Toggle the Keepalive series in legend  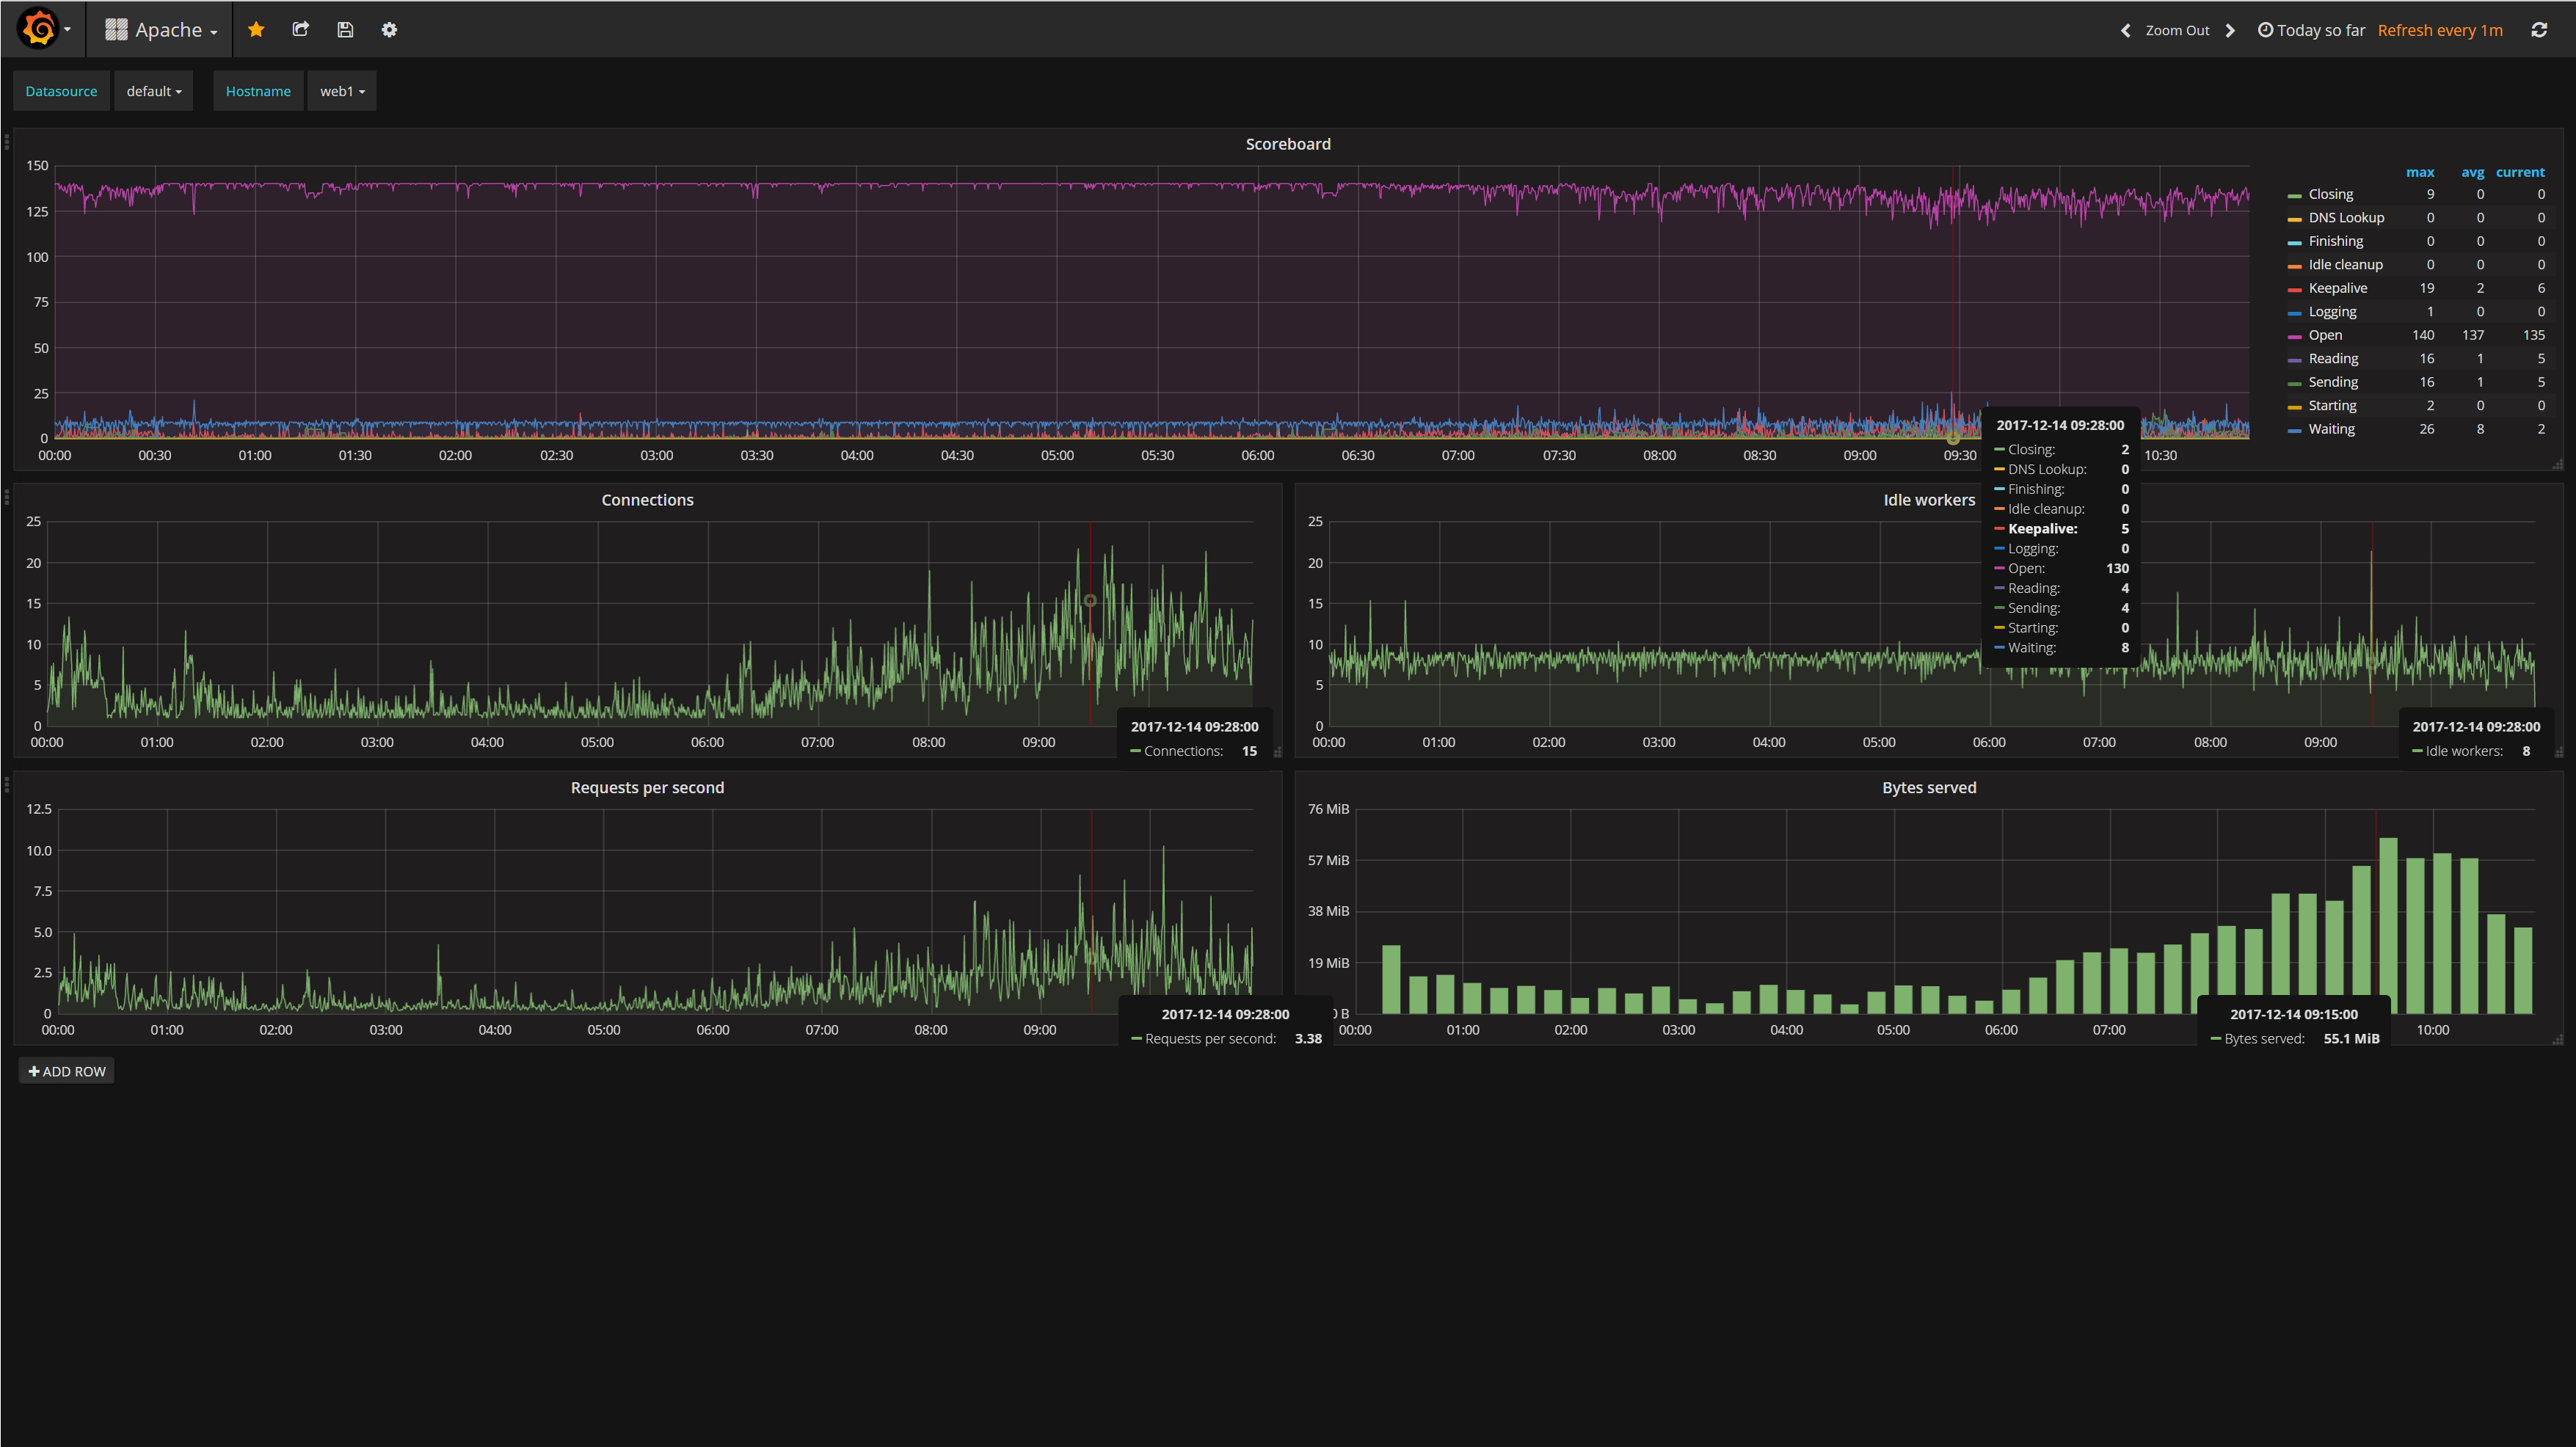[x=2337, y=288]
